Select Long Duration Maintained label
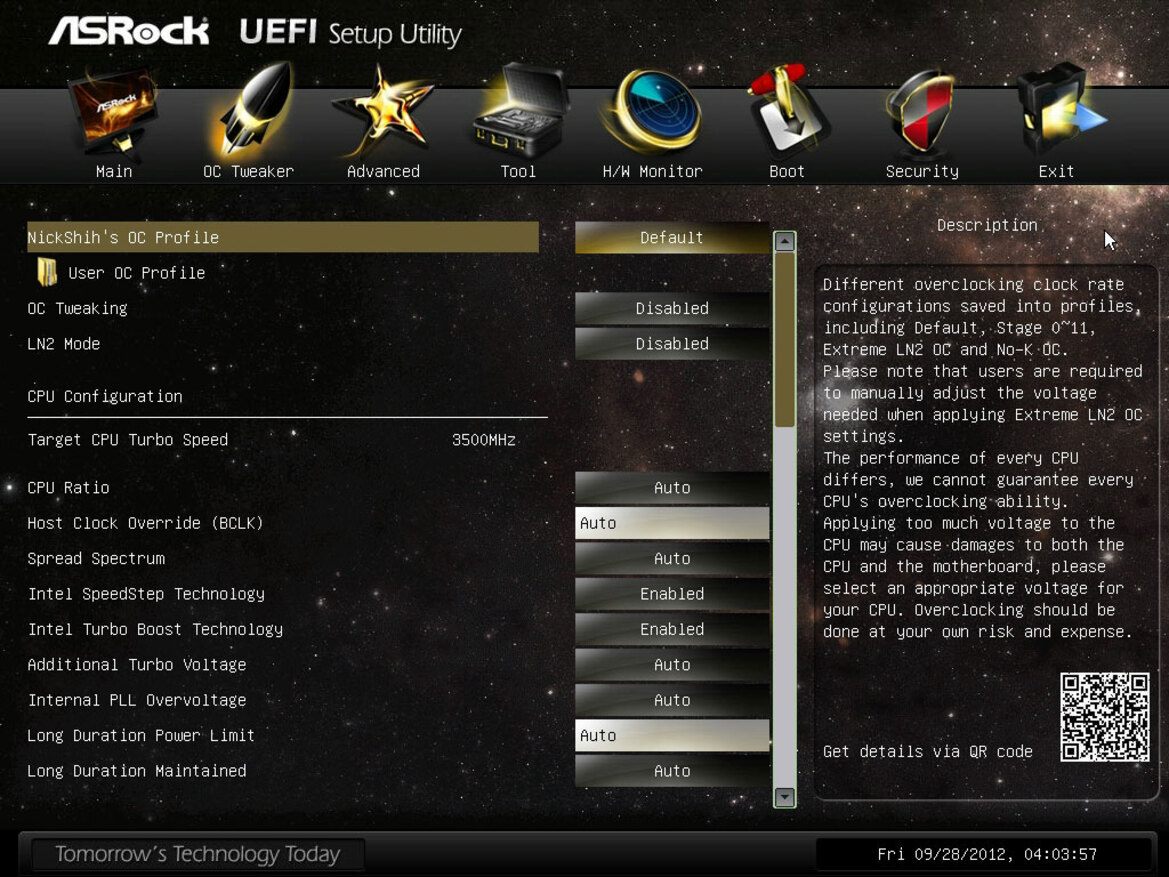The width and height of the screenshot is (1169, 877). [136, 771]
